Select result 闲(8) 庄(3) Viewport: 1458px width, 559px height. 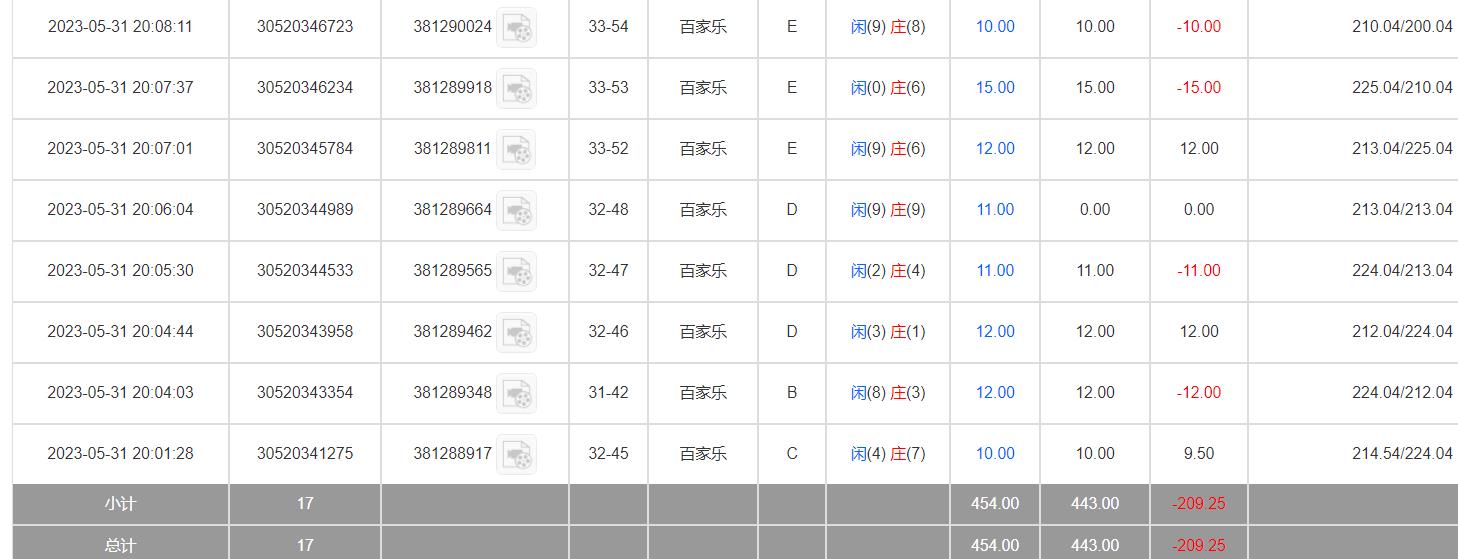pos(888,393)
